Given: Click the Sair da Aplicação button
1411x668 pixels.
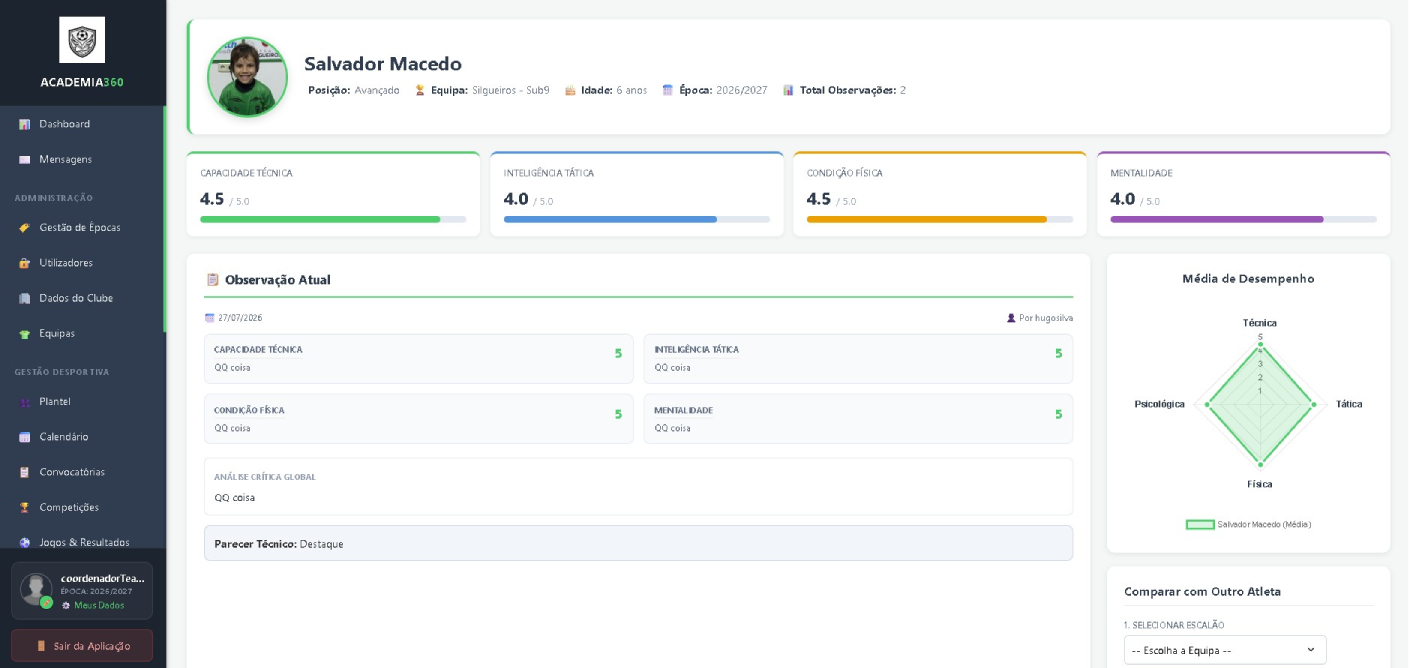Looking at the screenshot, I should tap(82, 646).
